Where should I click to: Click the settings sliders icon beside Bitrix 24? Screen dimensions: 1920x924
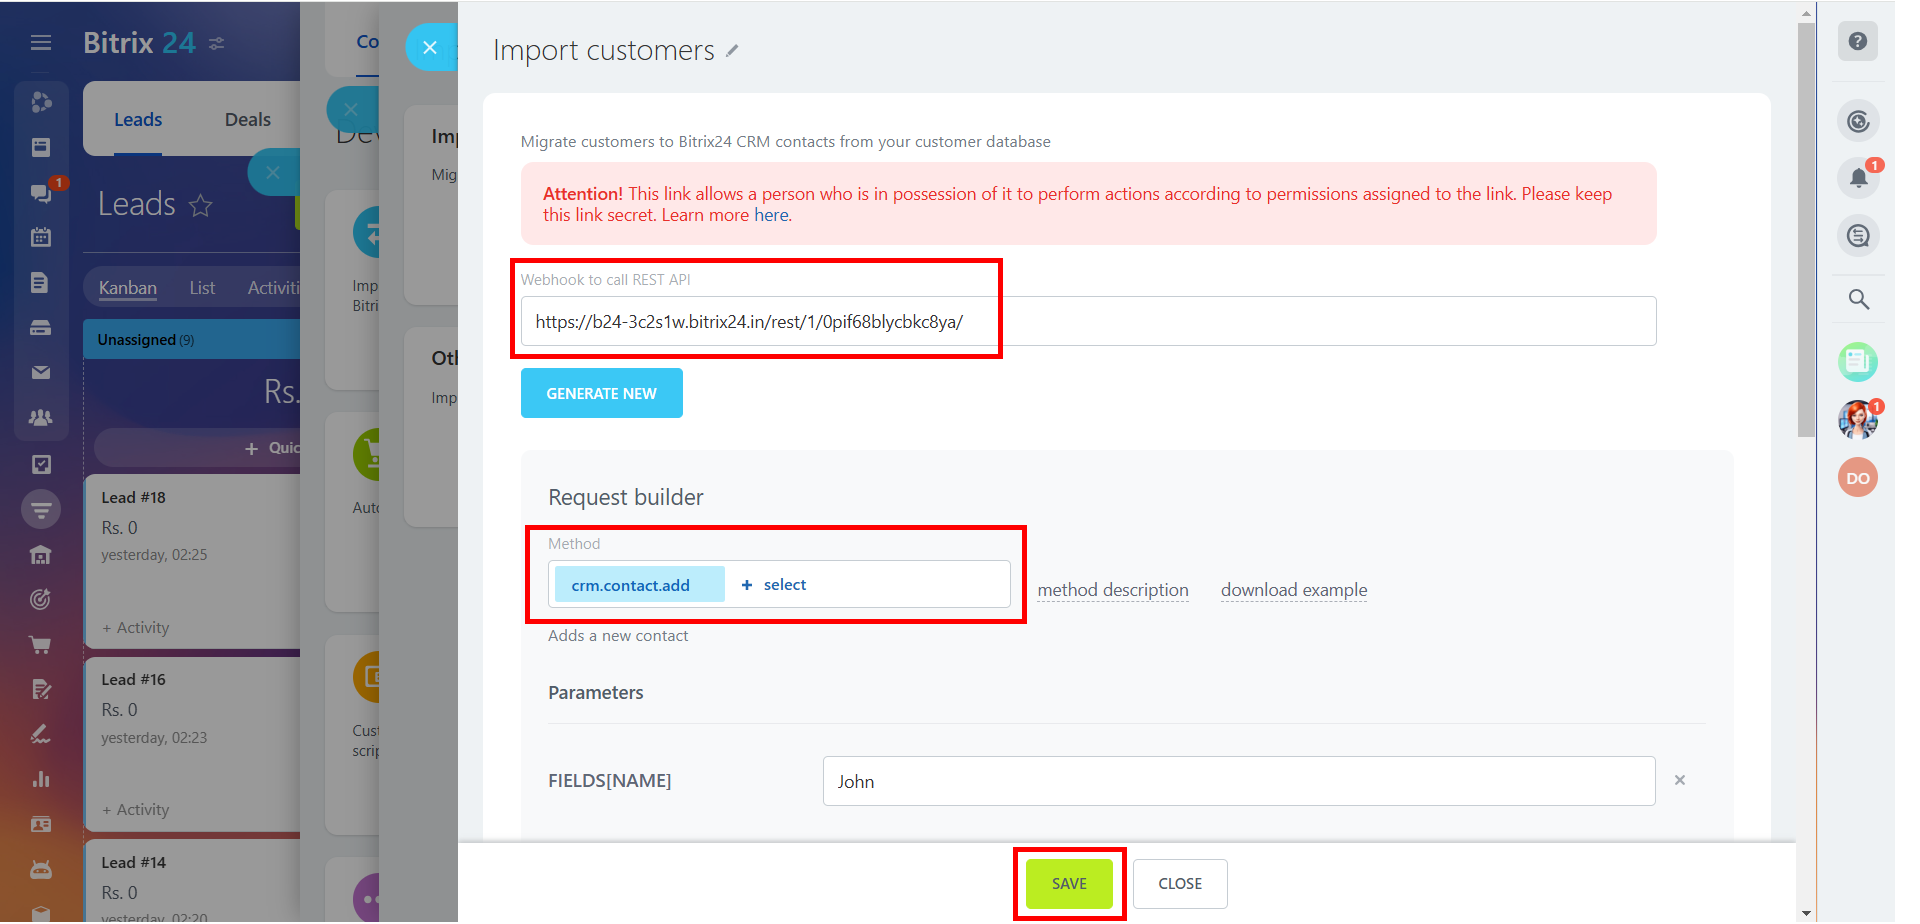[x=216, y=43]
